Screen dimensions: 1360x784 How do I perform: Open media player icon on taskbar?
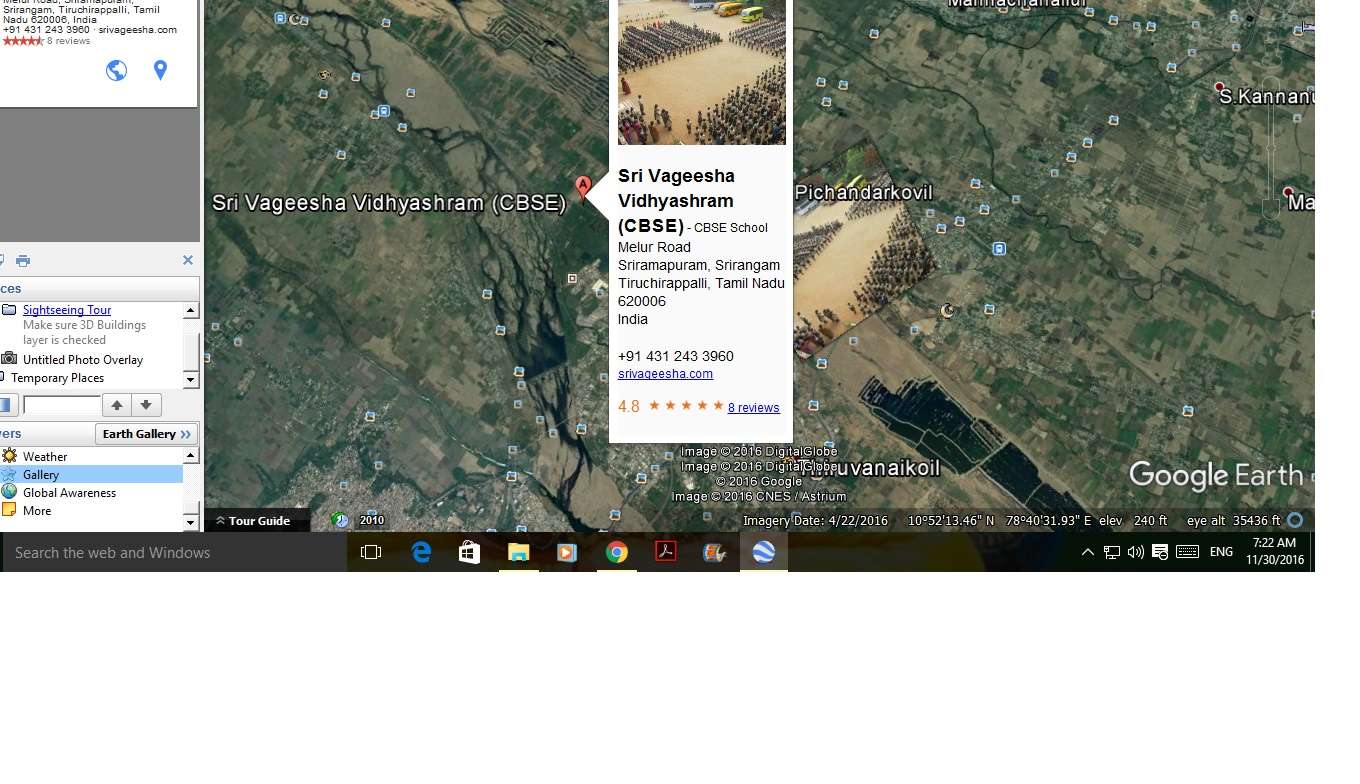coord(567,552)
